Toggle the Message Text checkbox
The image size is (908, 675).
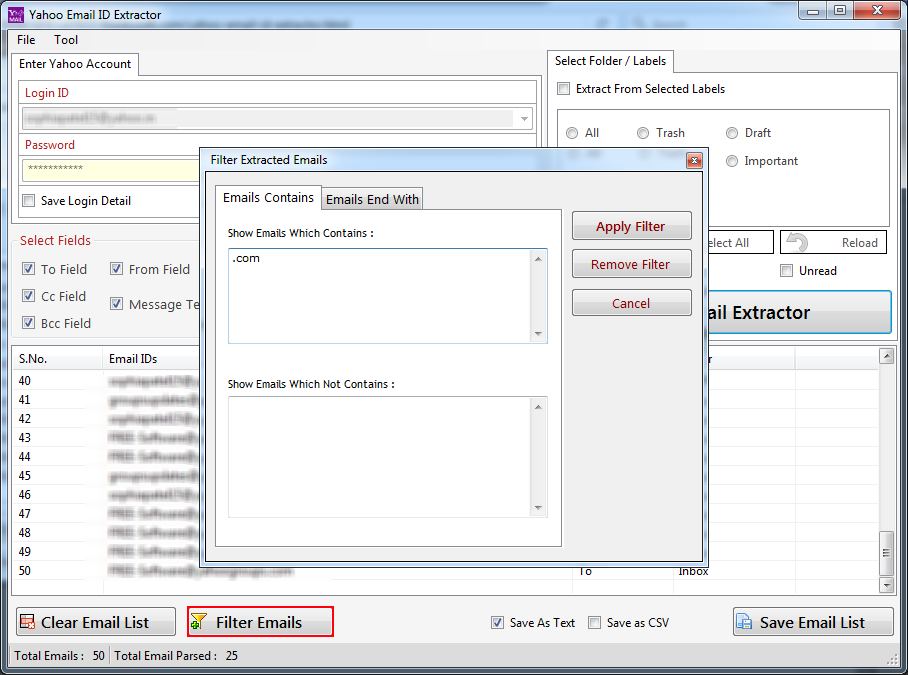tap(116, 304)
